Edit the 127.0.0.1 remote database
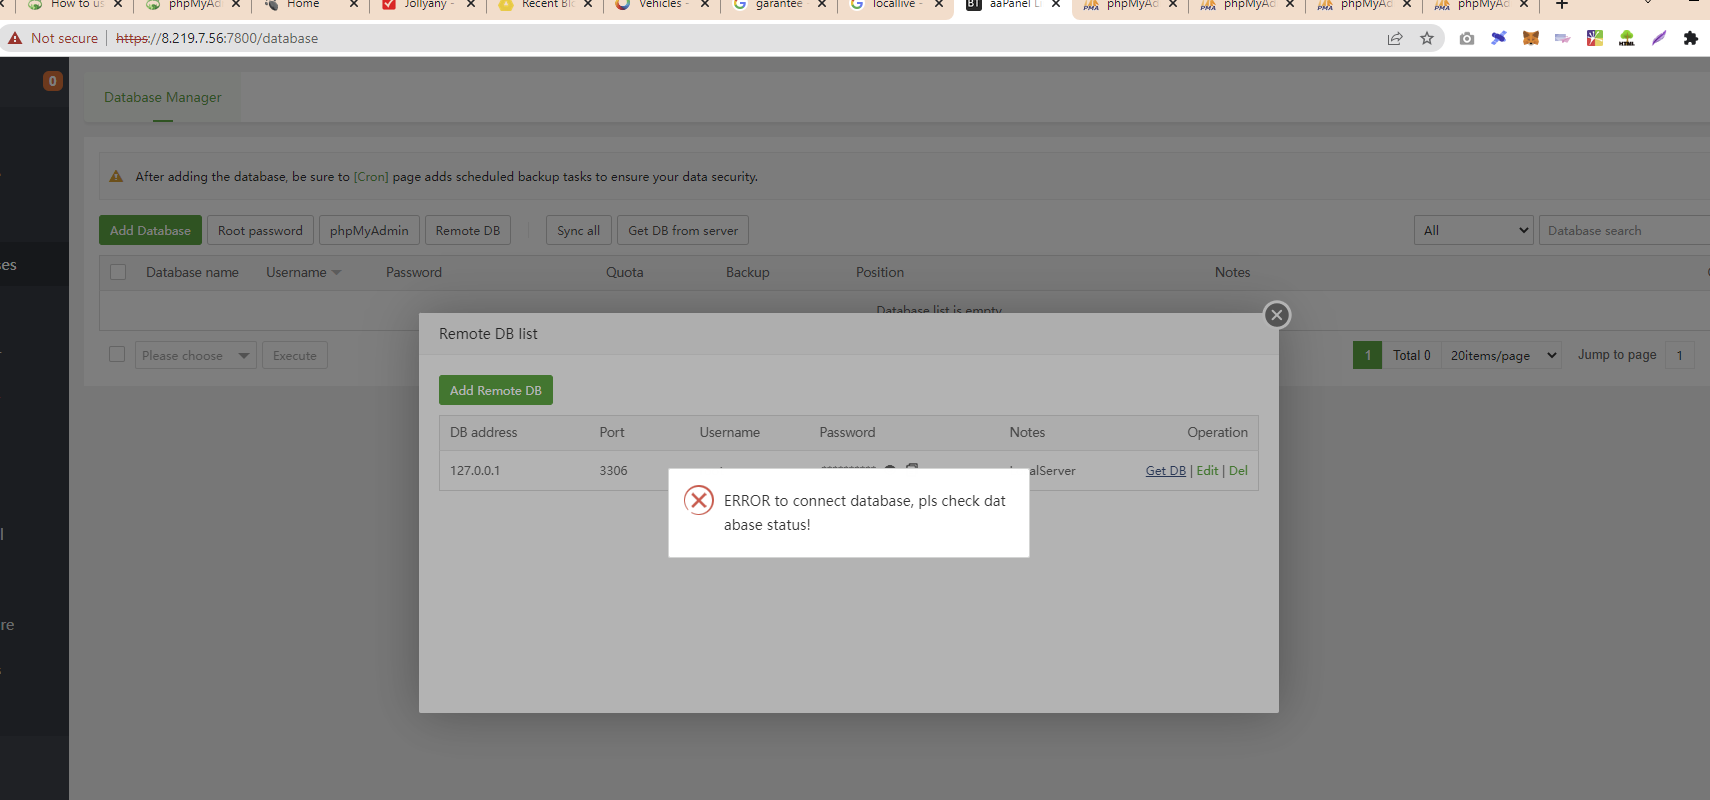1710x800 pixels. (x=1207, y=470)
